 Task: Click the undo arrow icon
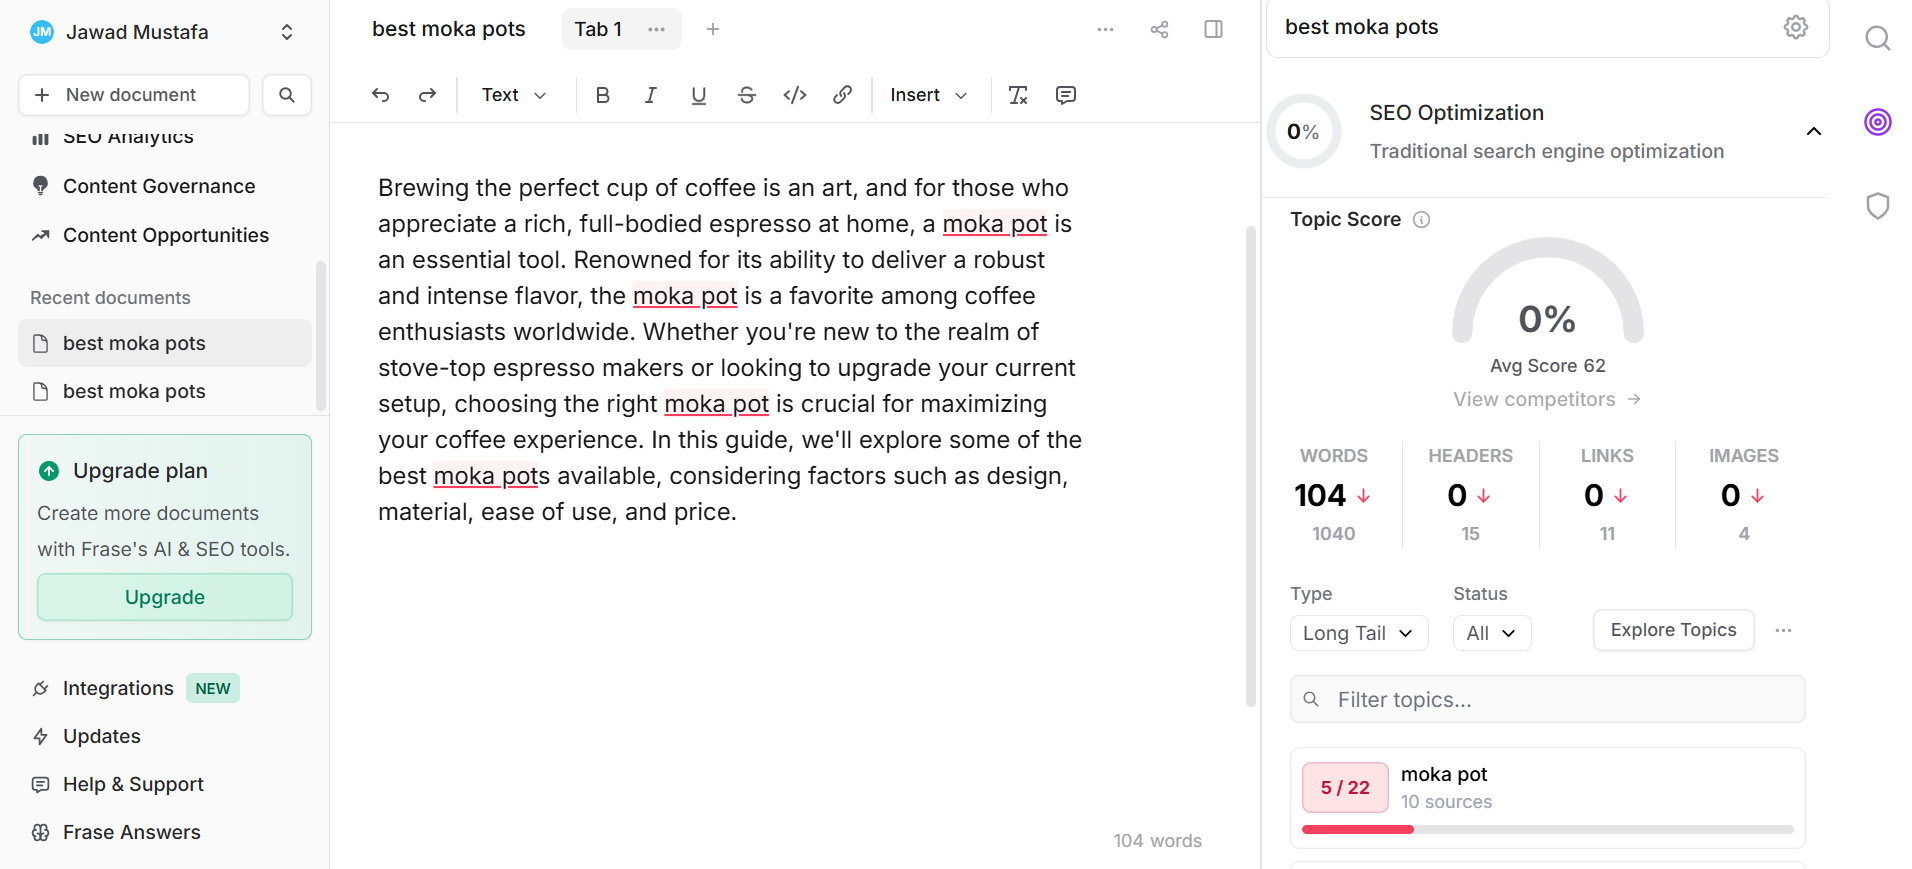tap(380, 95)
